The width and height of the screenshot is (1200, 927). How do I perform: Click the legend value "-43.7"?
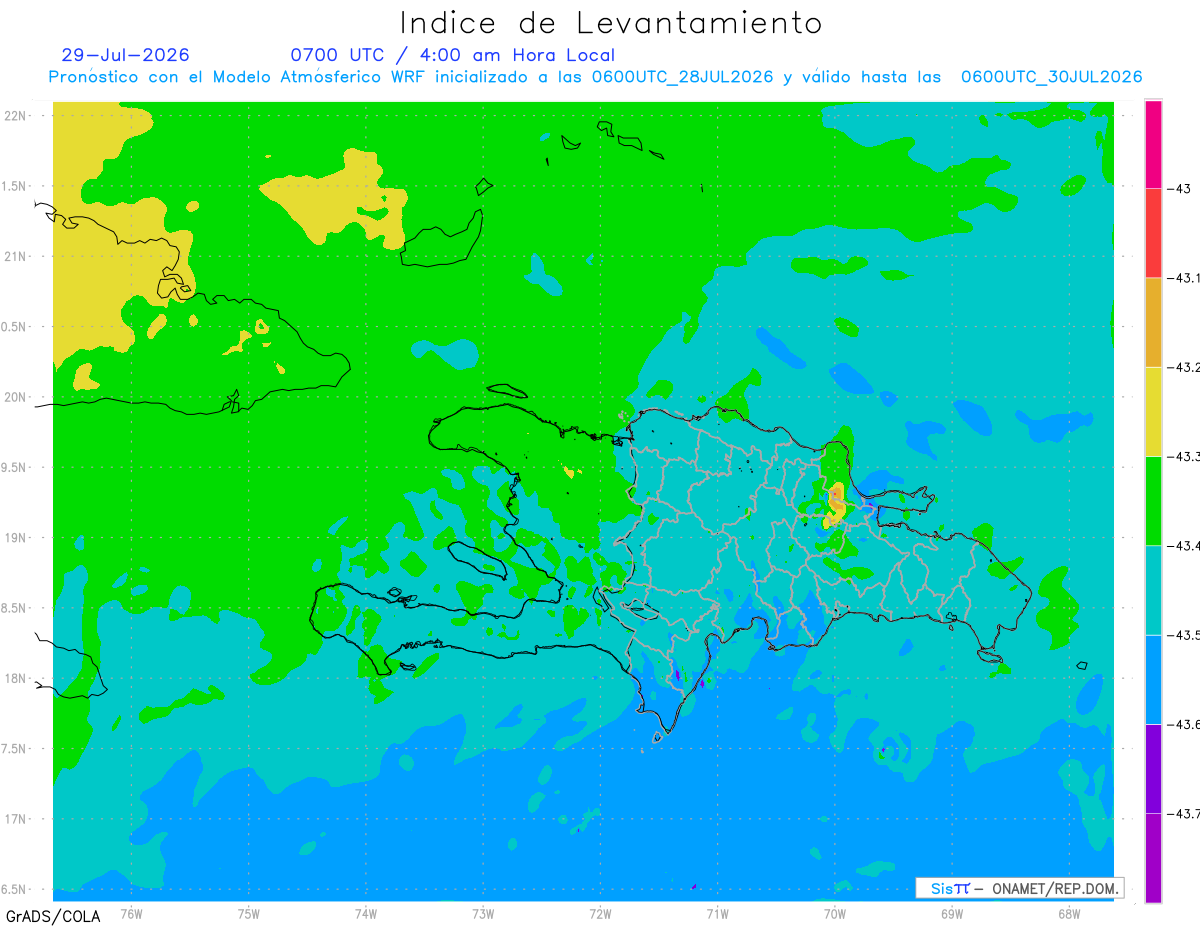coord(1181,813)
